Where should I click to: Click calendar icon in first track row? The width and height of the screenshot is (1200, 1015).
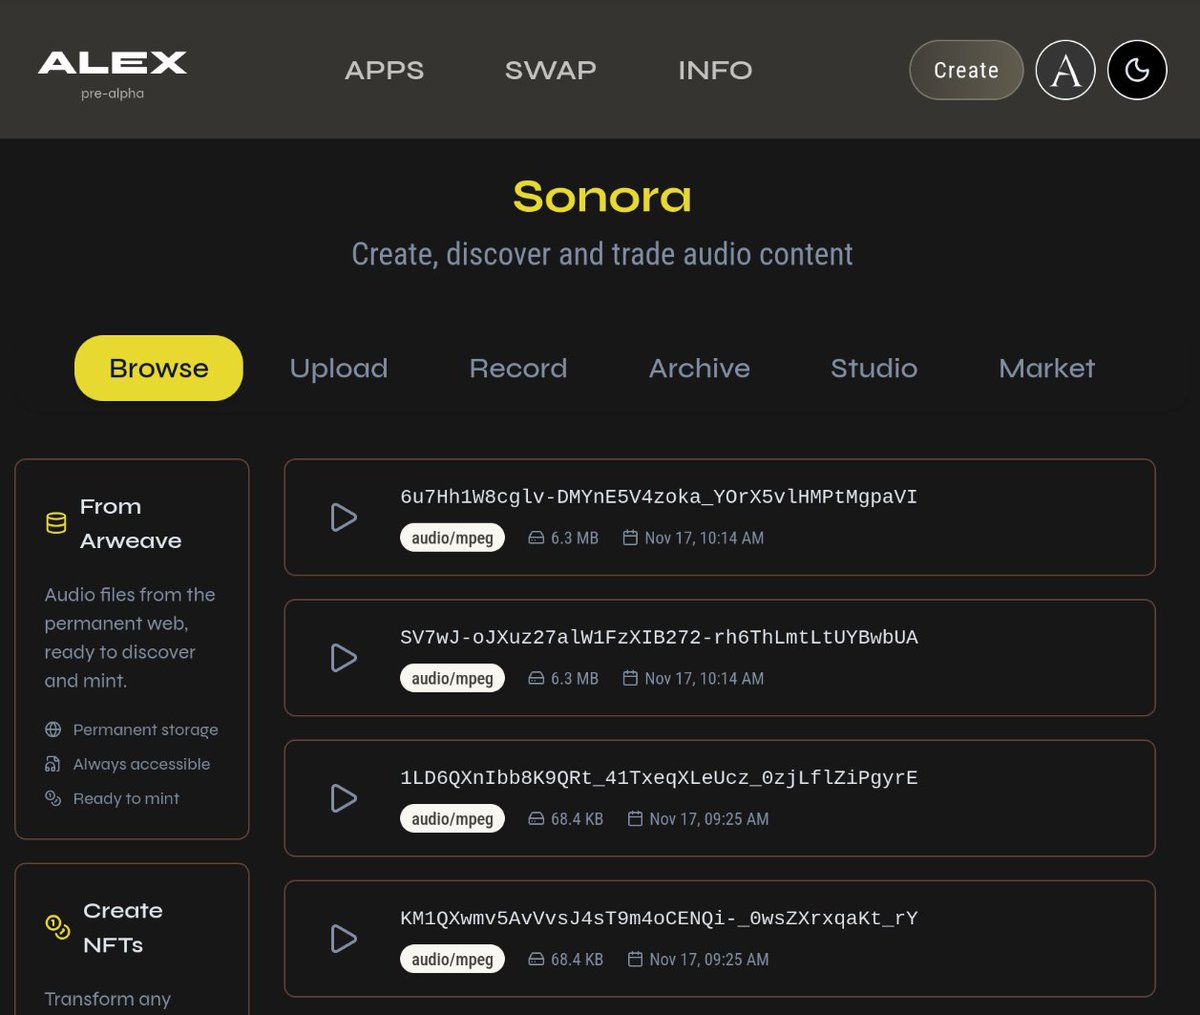pos(630,538)
